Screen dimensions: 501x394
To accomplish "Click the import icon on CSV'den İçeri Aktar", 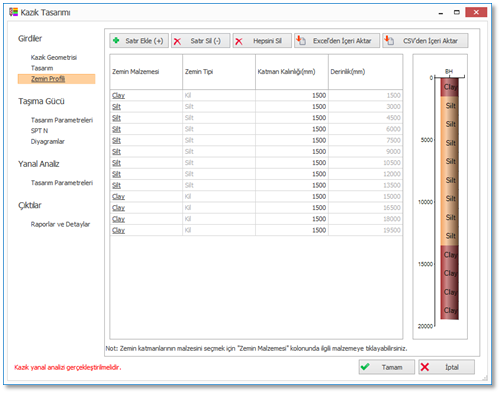I will [389, 40].
